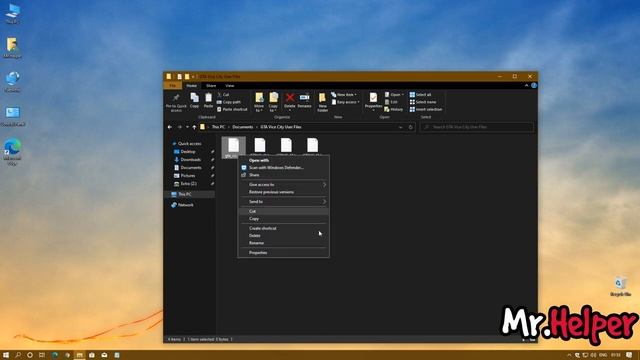Open Desktop in navigation pane
This screenshot has height=360, width=640.
tap(188, 151)
